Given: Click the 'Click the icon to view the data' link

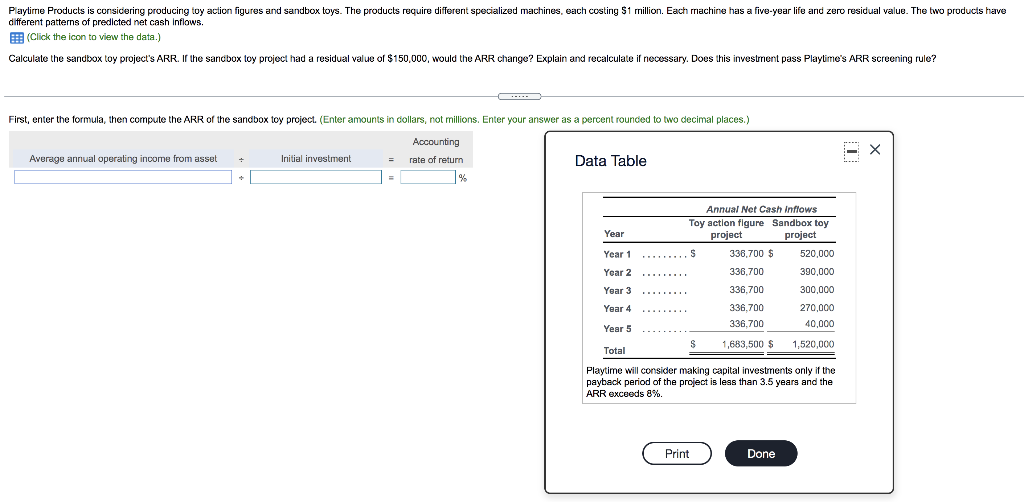Looking at the screenshot, I should (93, 37).
